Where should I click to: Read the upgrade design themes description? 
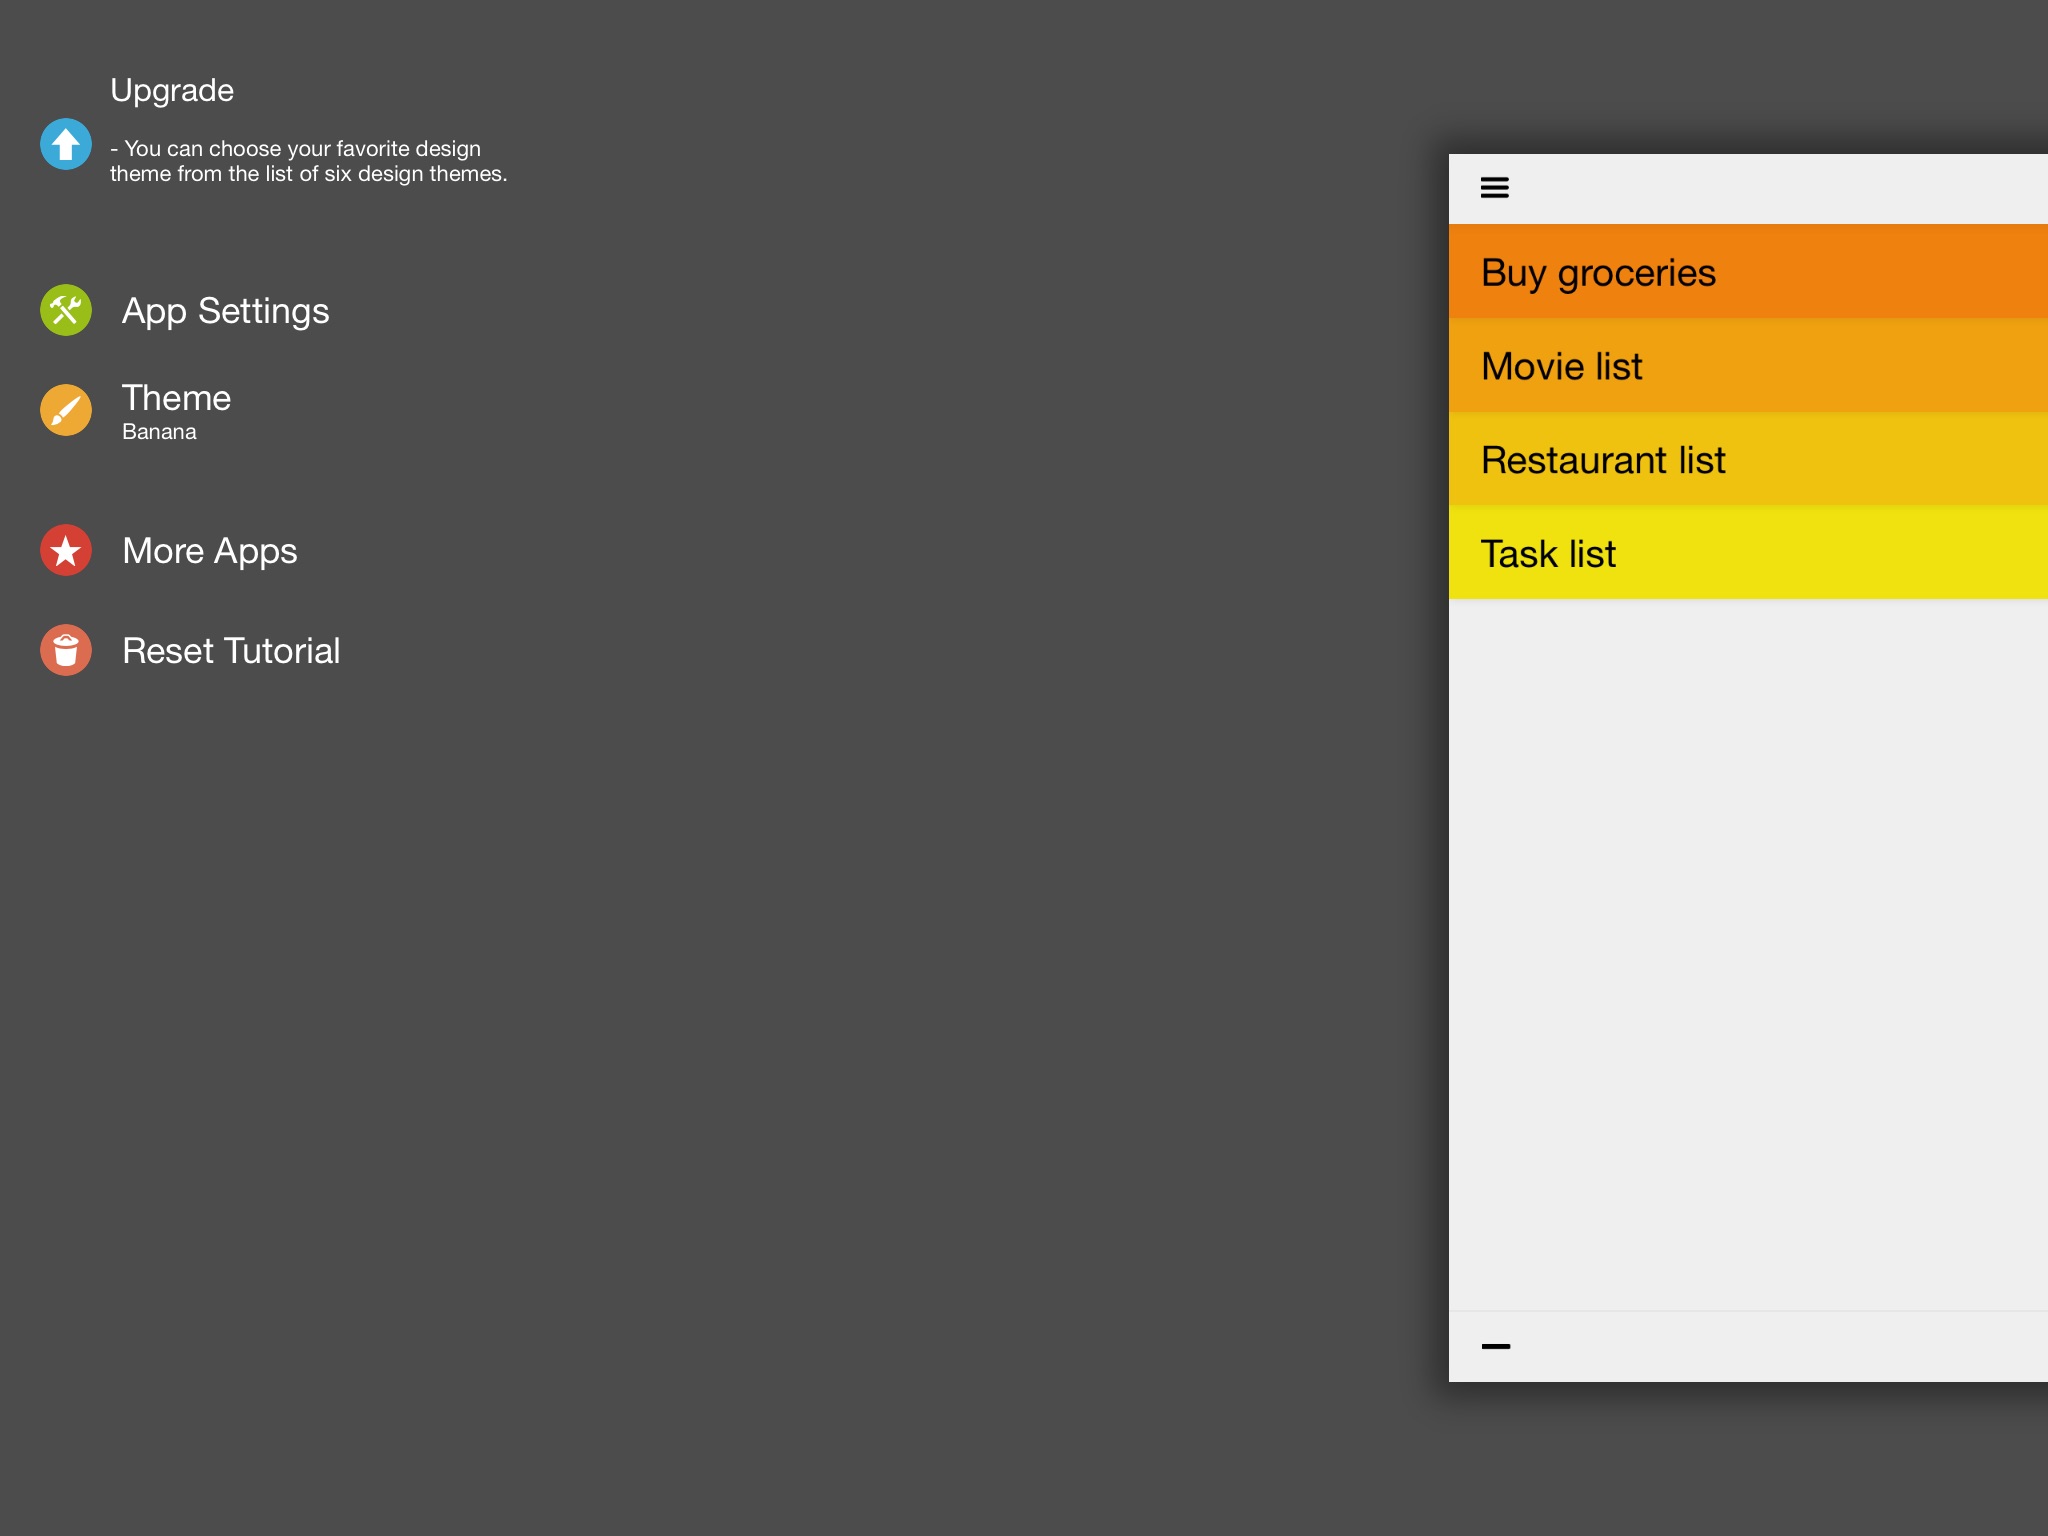tap(308, 161)
